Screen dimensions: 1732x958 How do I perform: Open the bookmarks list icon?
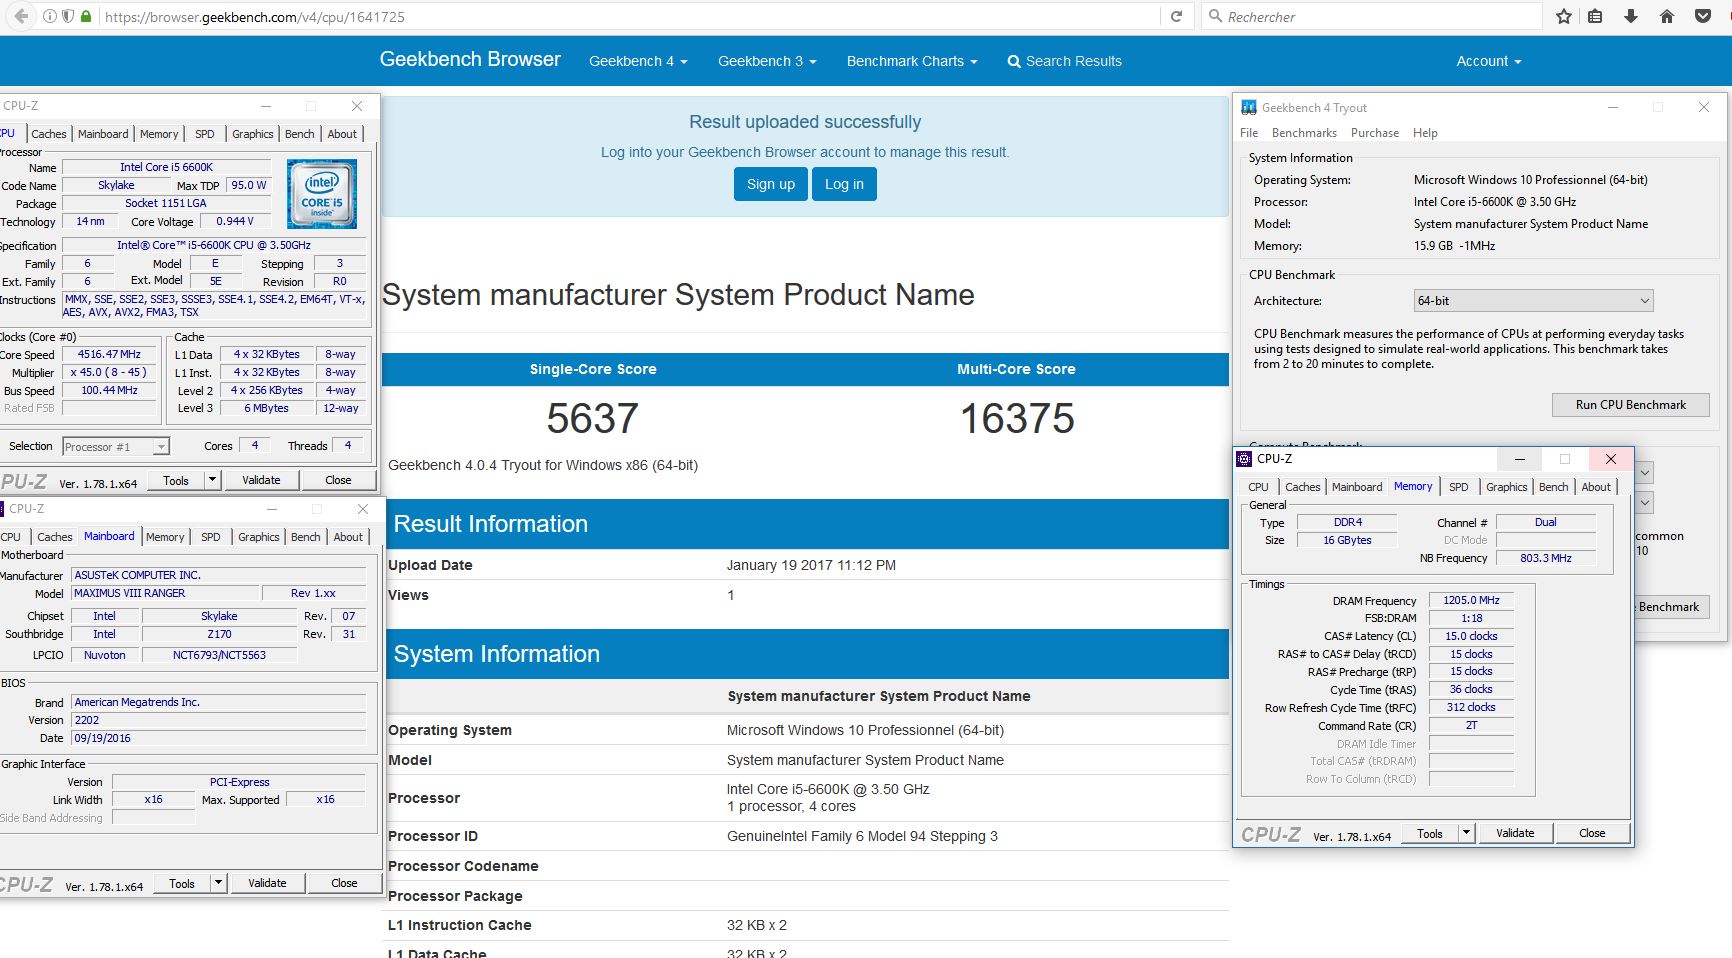tap(1595, 16)
